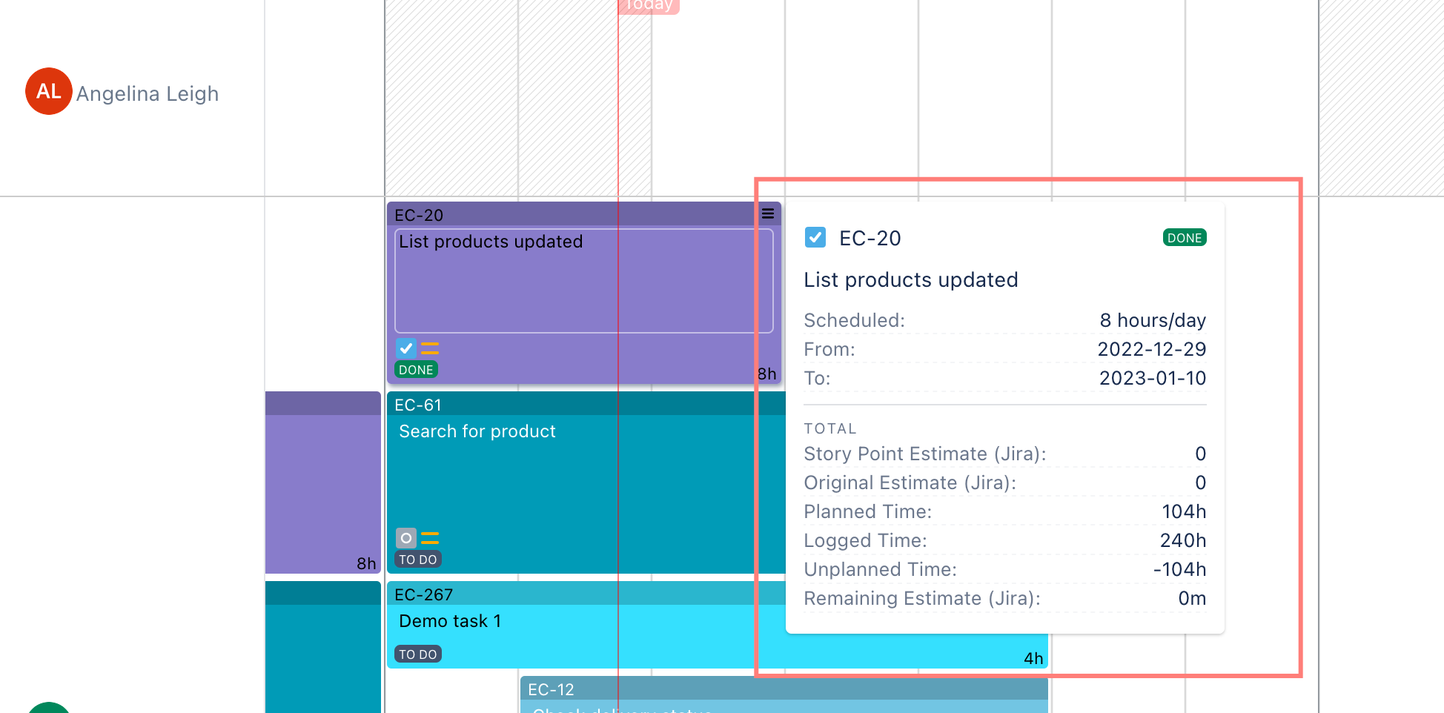Click the TO DO badge on EC-61 card
Viewport: 1444px width, 713px height.
click(418, 560)
